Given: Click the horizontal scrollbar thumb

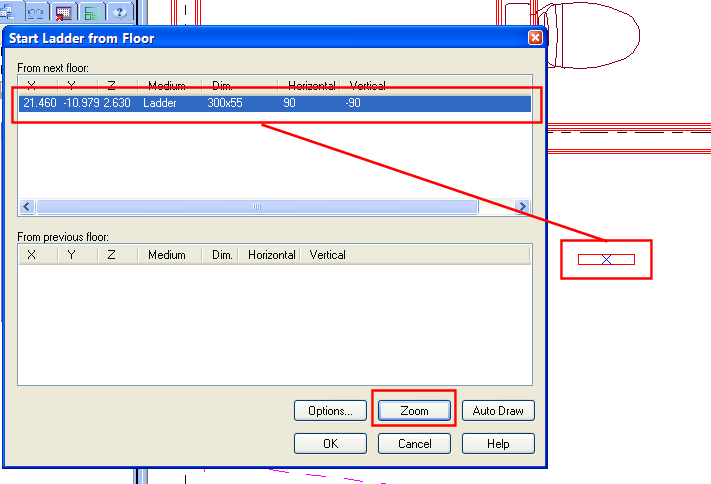Looking at the screenshot, I should pyautogui.click(x=256, y=207).
